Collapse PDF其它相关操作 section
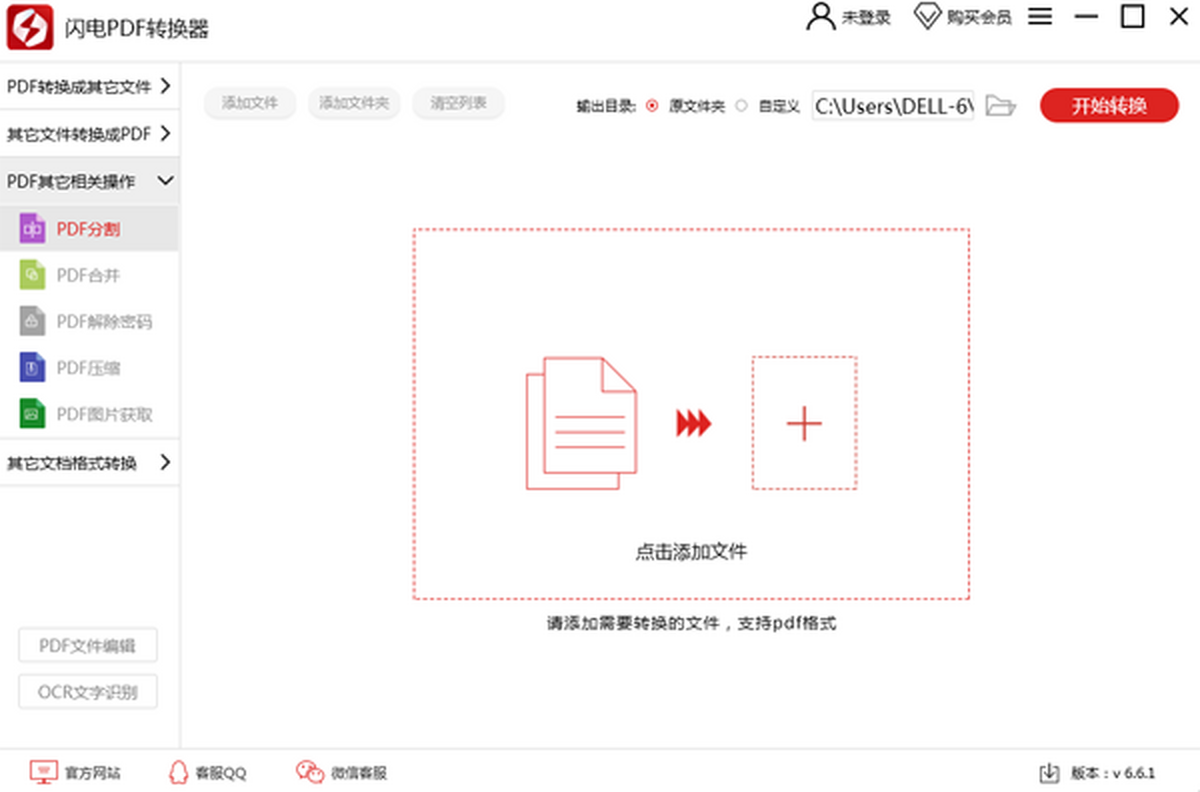 pos(89,181)
